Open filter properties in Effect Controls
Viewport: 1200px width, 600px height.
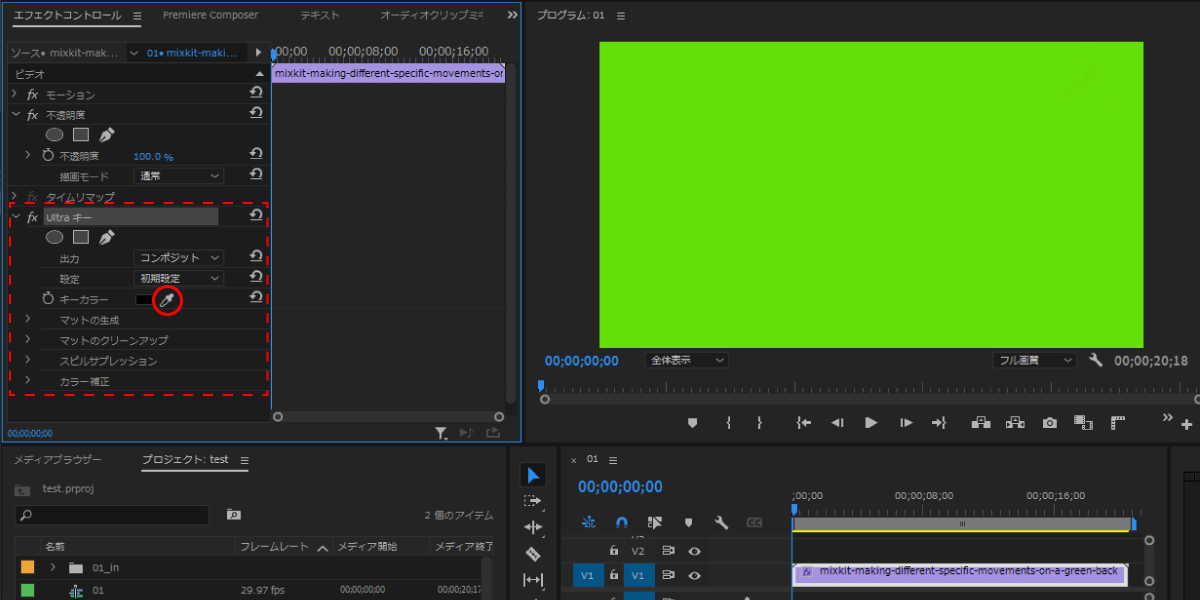(x=441, y=433)
